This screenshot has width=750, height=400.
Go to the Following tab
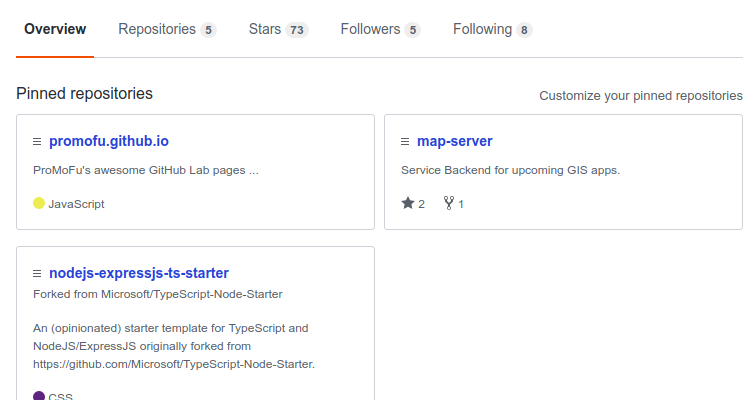tap(492, 29)
